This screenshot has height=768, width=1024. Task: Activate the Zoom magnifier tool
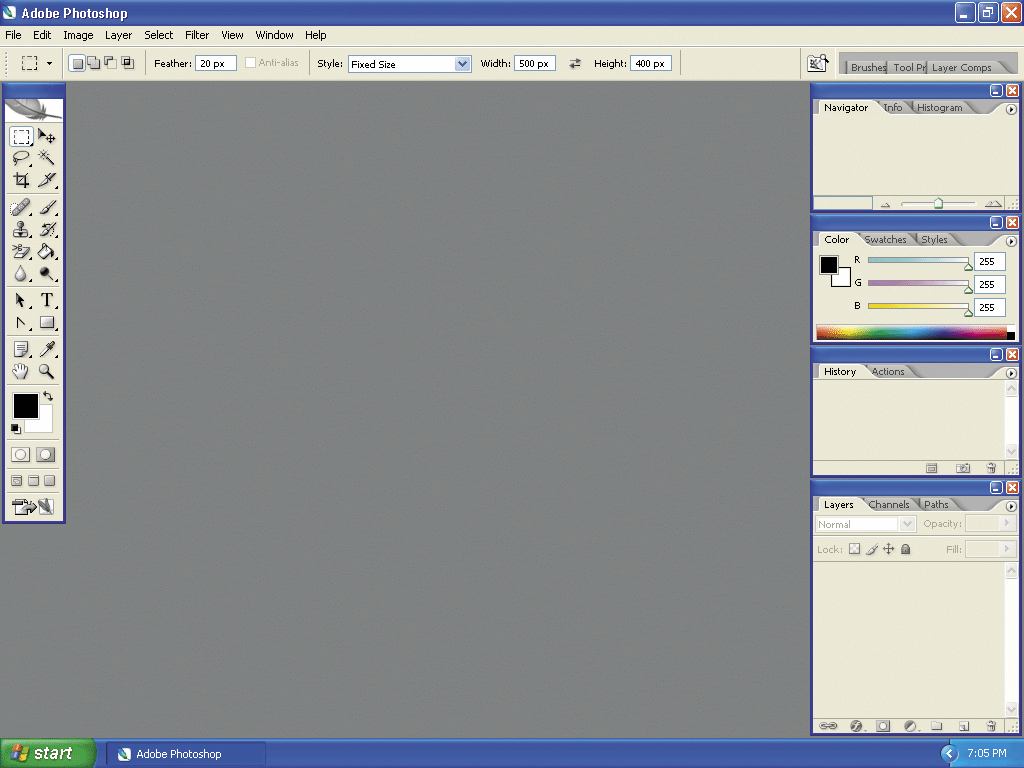tap(46, 371)
